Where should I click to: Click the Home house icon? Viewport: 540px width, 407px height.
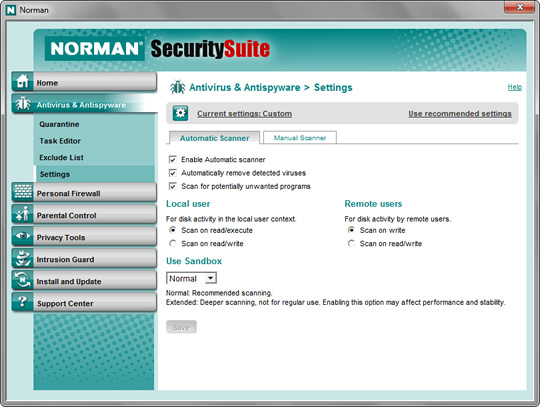(22, 81)
